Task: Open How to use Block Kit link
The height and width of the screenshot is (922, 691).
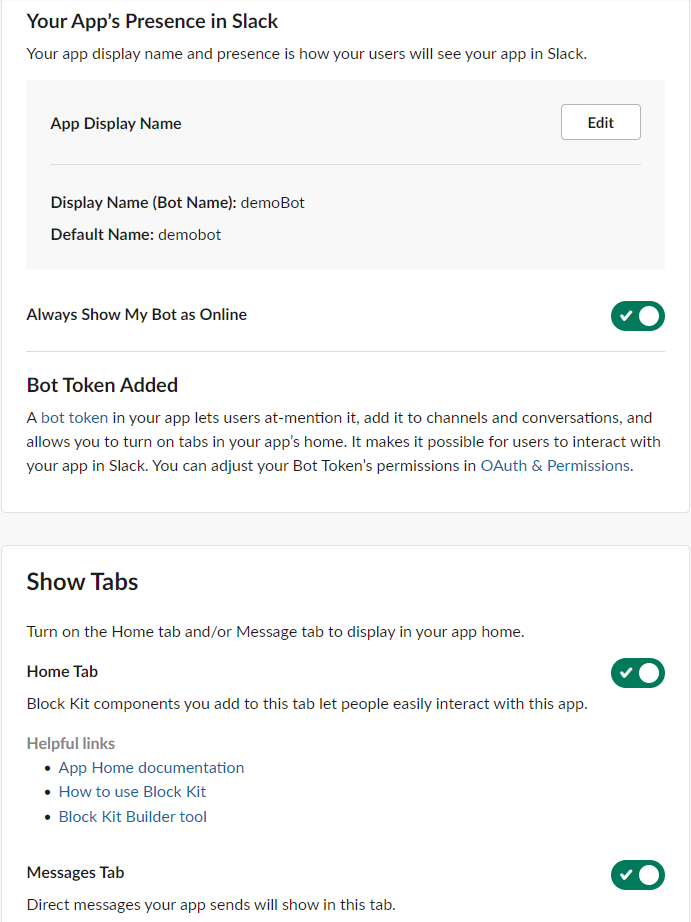Action: click(132, 791)
